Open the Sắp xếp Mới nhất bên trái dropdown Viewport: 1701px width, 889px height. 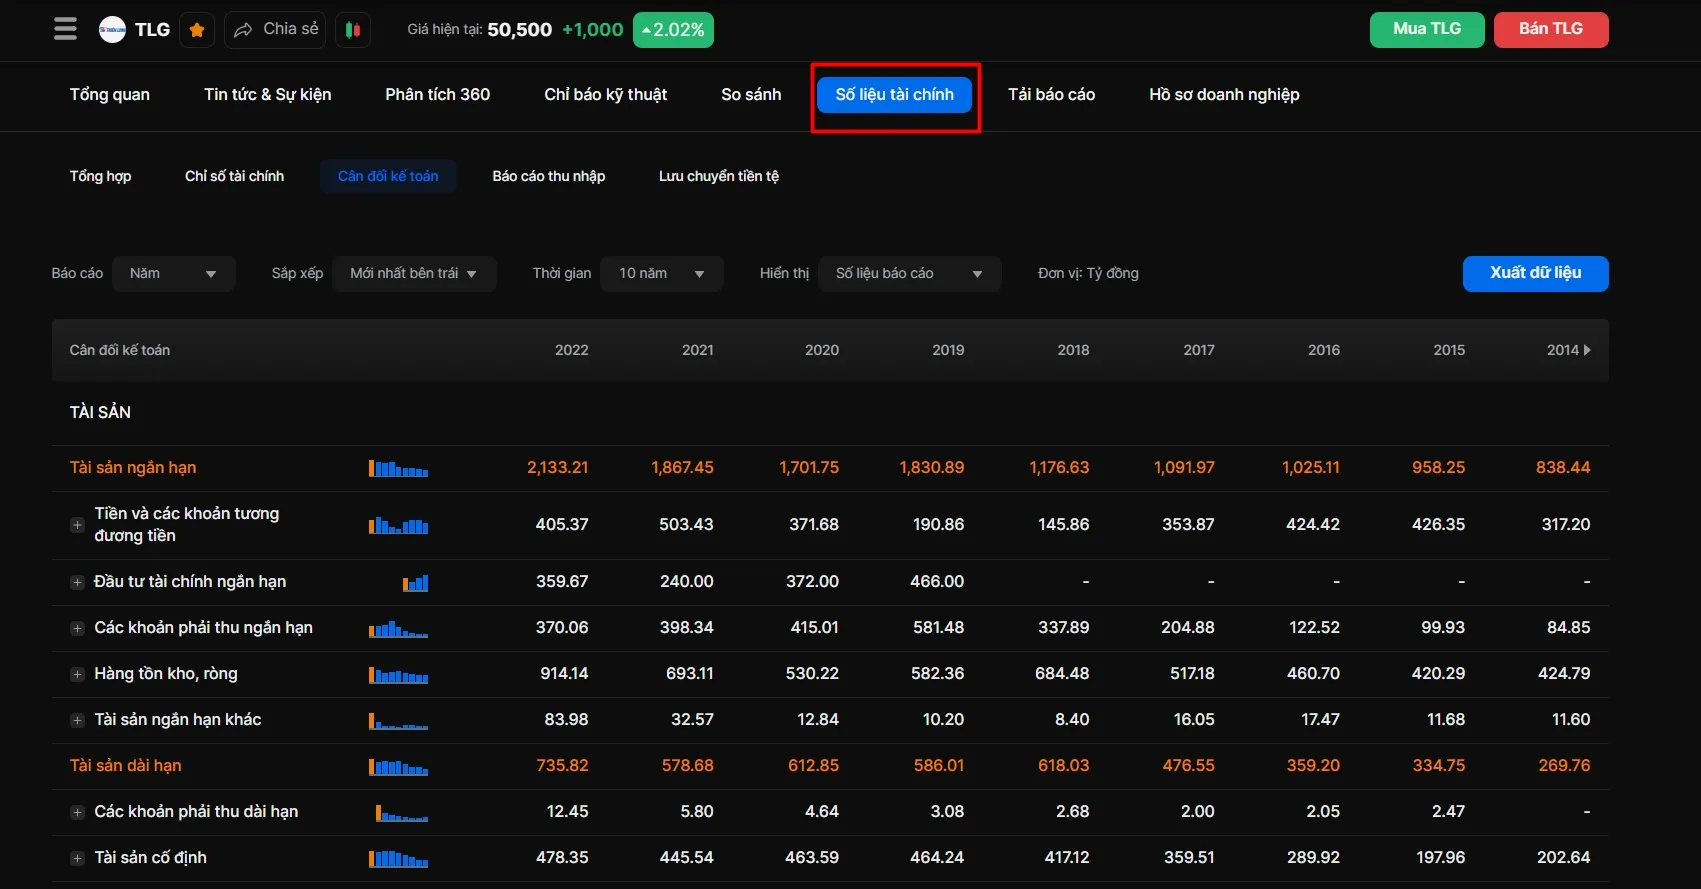coord(414,274)
